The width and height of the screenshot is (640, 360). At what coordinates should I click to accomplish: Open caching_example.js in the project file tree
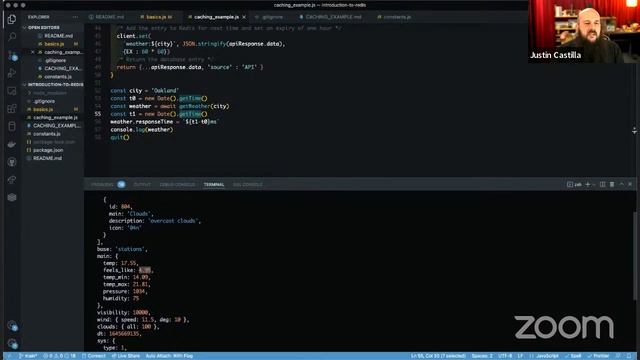click(55, 118)
